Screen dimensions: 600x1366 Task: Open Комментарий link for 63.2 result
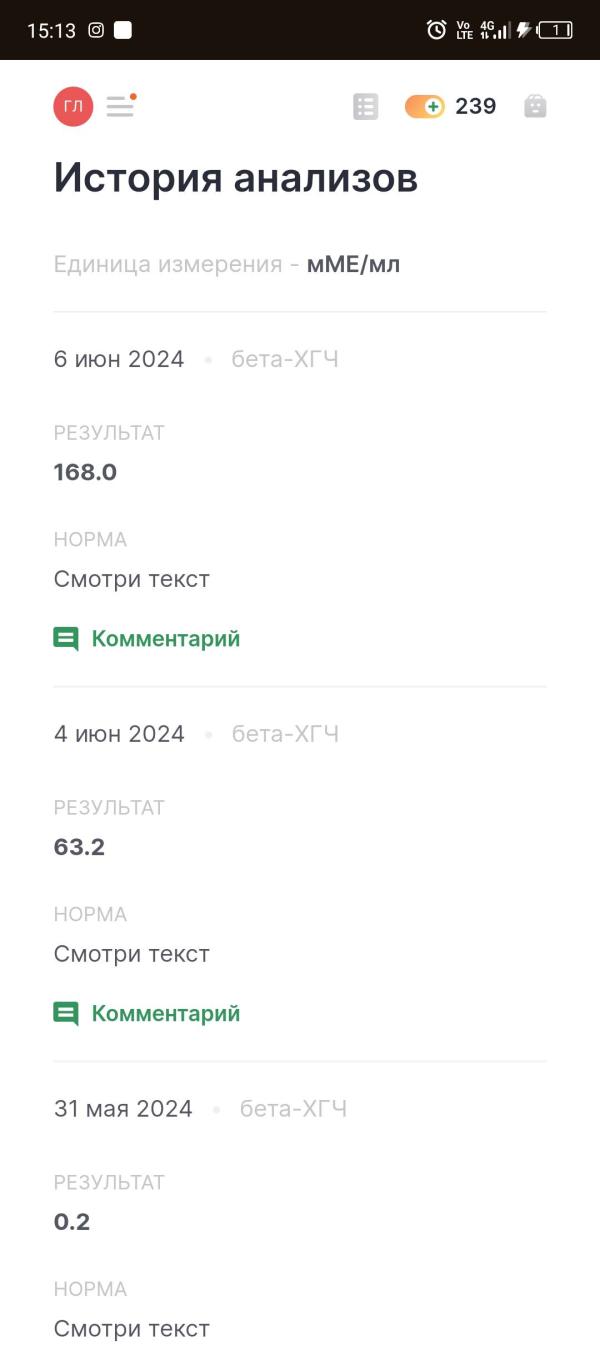tap(166, 1014)
